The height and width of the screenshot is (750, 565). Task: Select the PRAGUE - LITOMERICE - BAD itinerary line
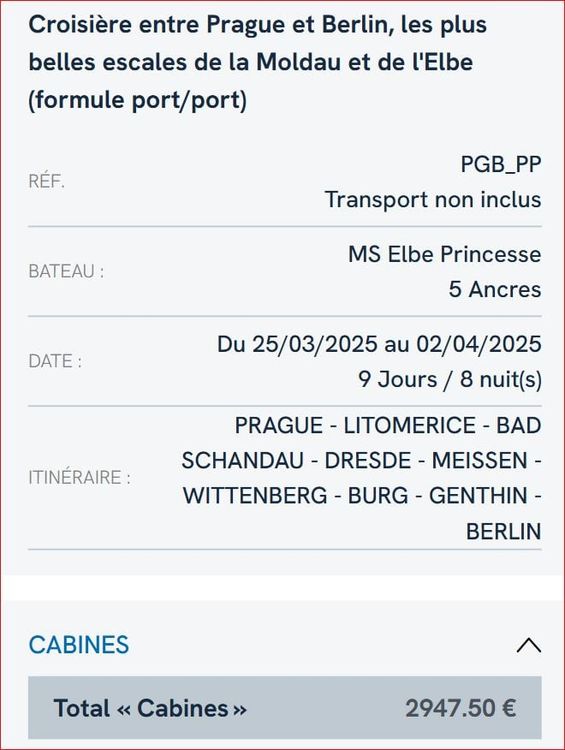(x=388, y=425)
